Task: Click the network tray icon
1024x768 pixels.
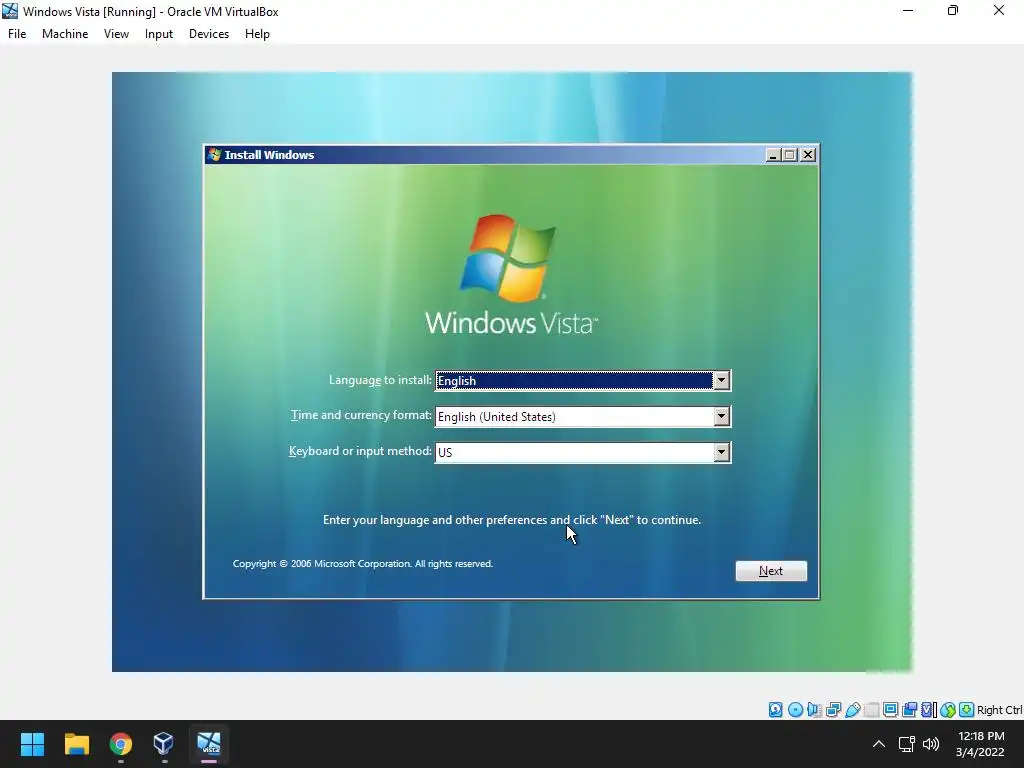Action: [906, 744]
